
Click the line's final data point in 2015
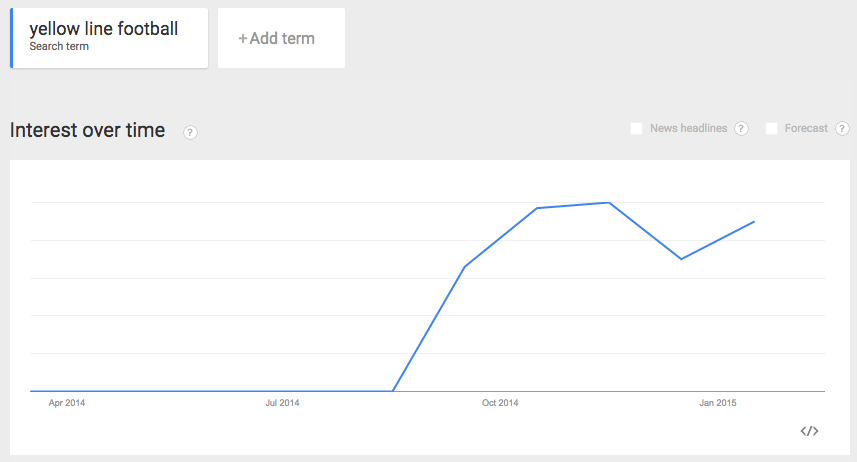coord(754,221)
